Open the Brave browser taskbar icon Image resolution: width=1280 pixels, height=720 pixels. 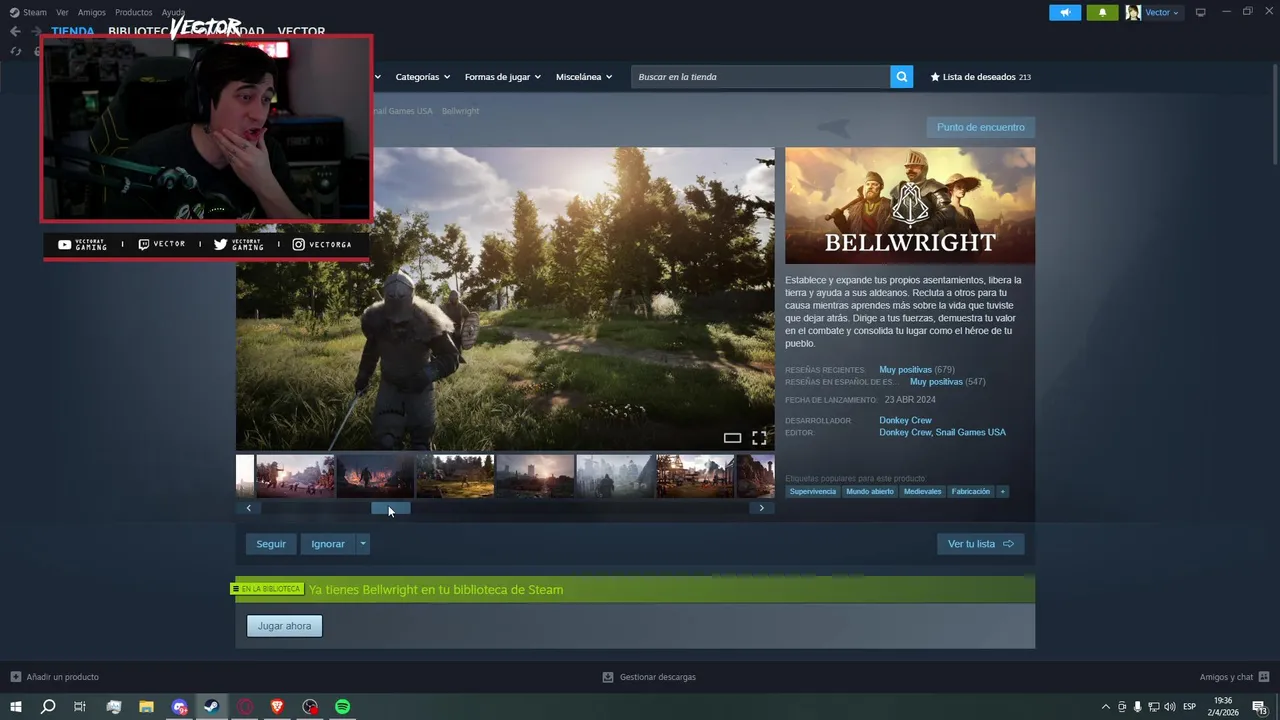277,707
